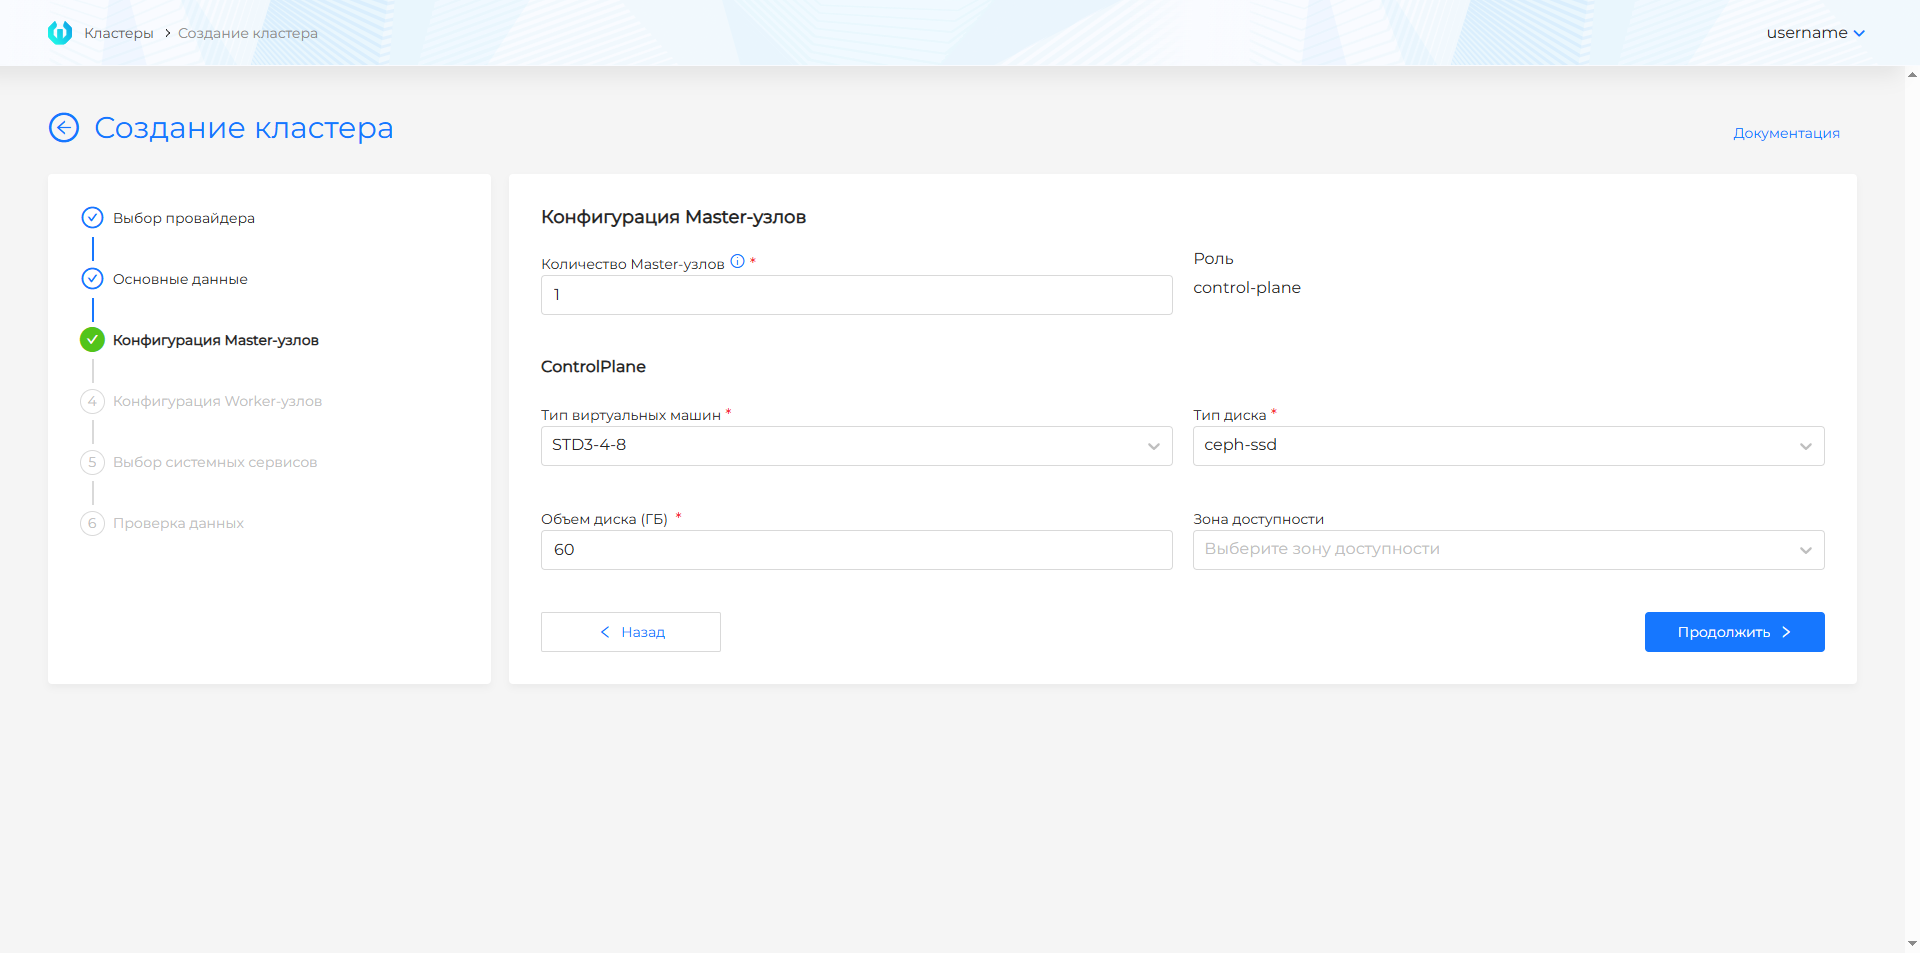Click the checkmark icon for Основные данные step
The width and height of the screenshot is (1920, 953).
(92, 279)
